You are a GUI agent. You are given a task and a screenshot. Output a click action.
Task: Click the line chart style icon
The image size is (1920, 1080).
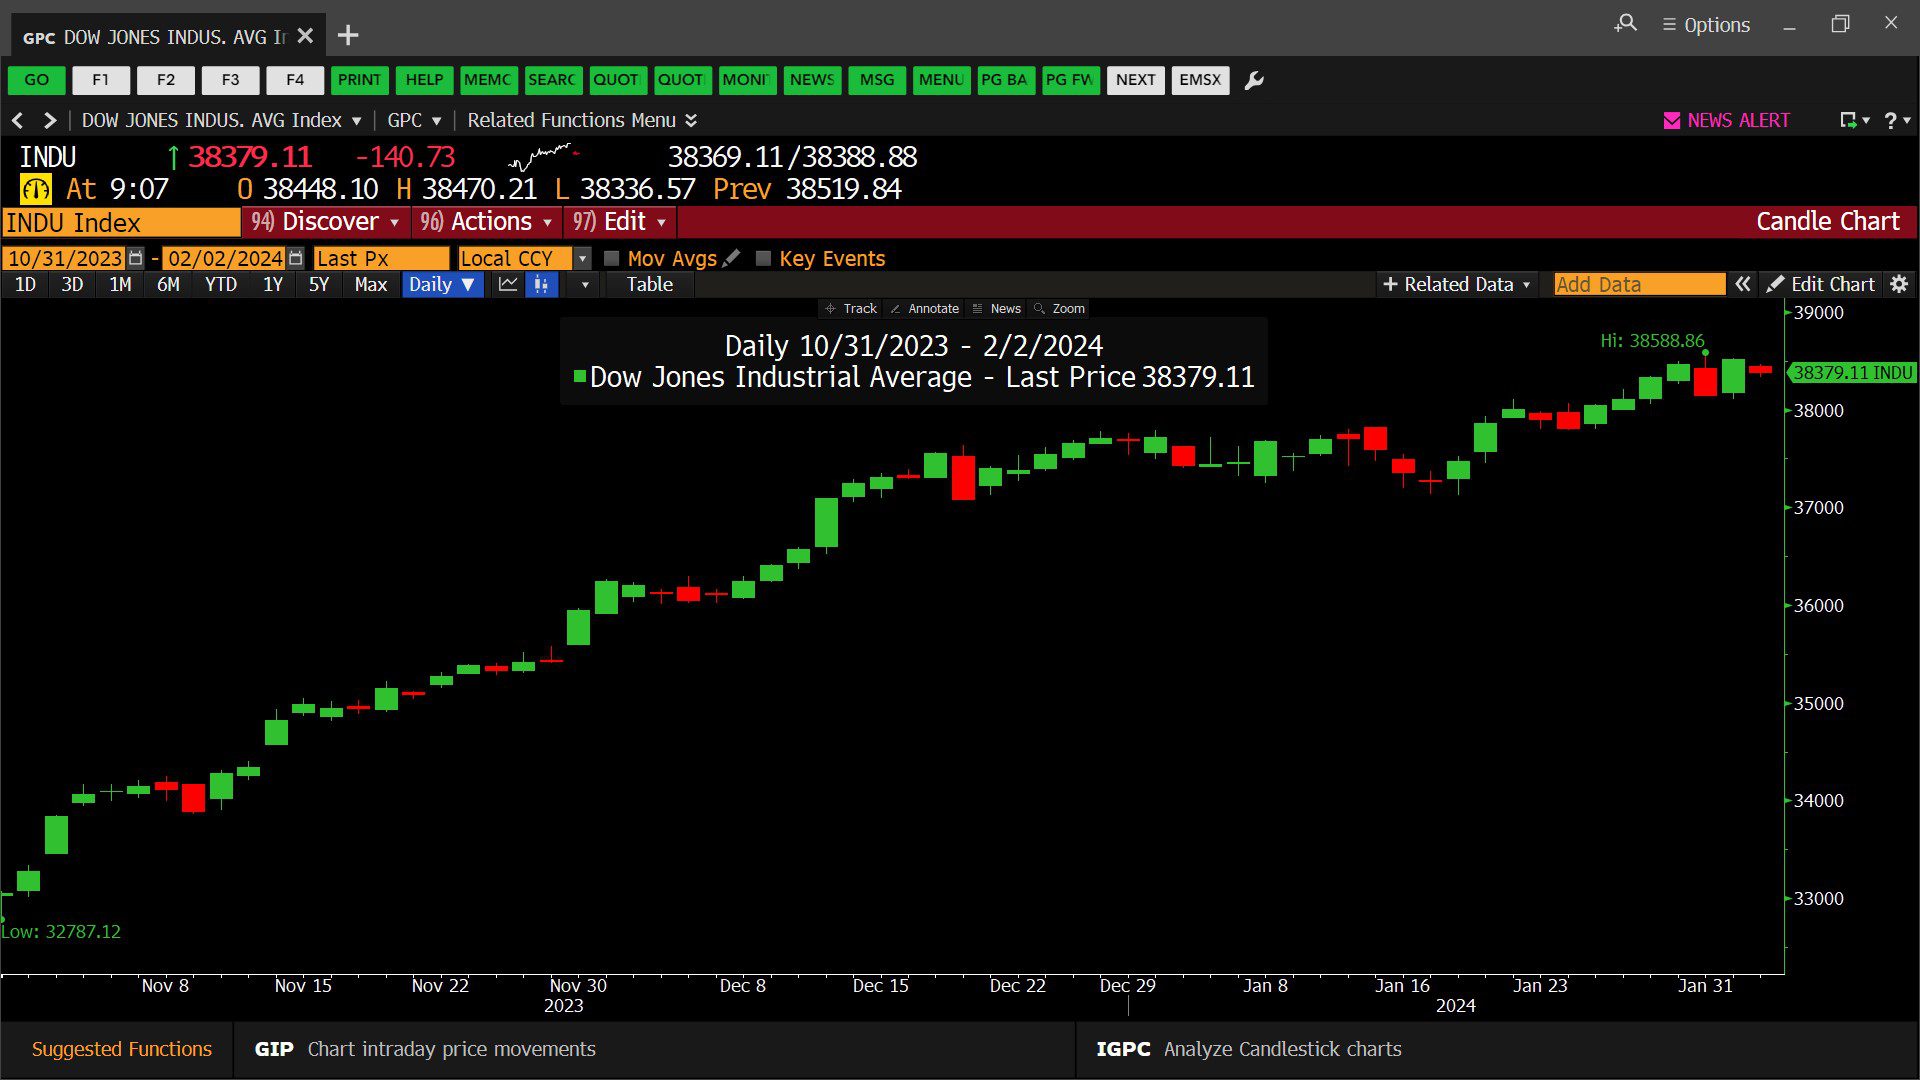point(508,284)
